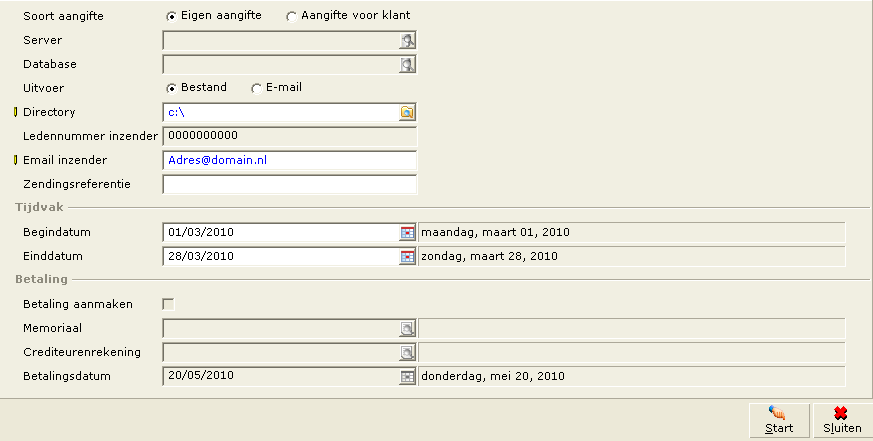Browse for a folder in Directory field
This screenshot has width=873, height=441.
[x=408, y=112]
